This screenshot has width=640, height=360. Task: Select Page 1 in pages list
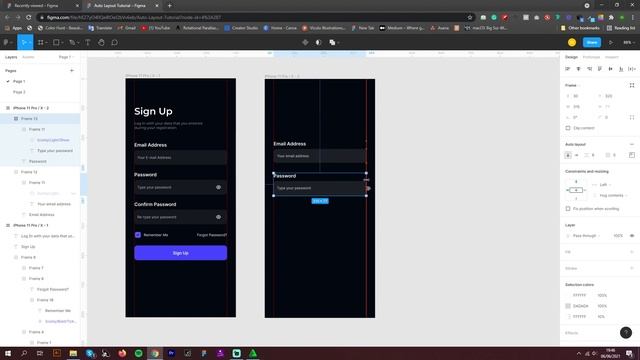pyautogui.click(x=19, y=82)
